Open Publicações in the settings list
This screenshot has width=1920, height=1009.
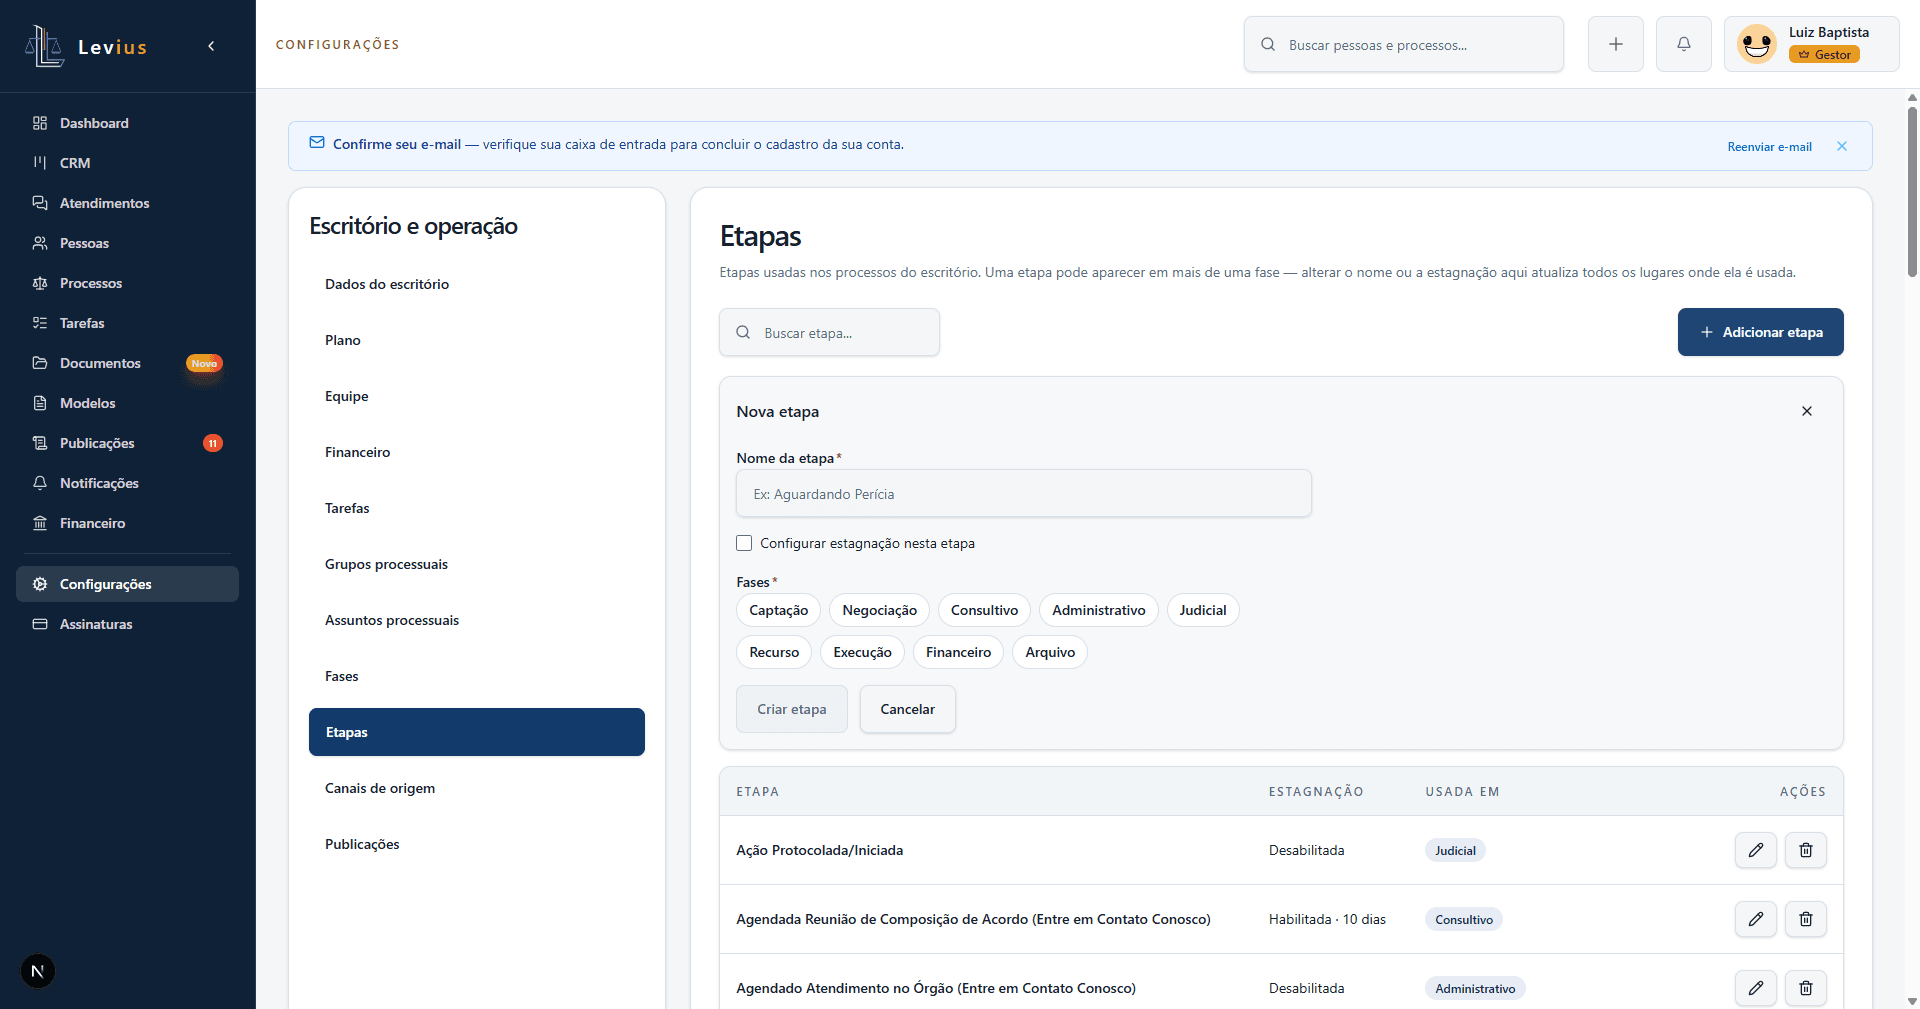[x=477, y=844]
